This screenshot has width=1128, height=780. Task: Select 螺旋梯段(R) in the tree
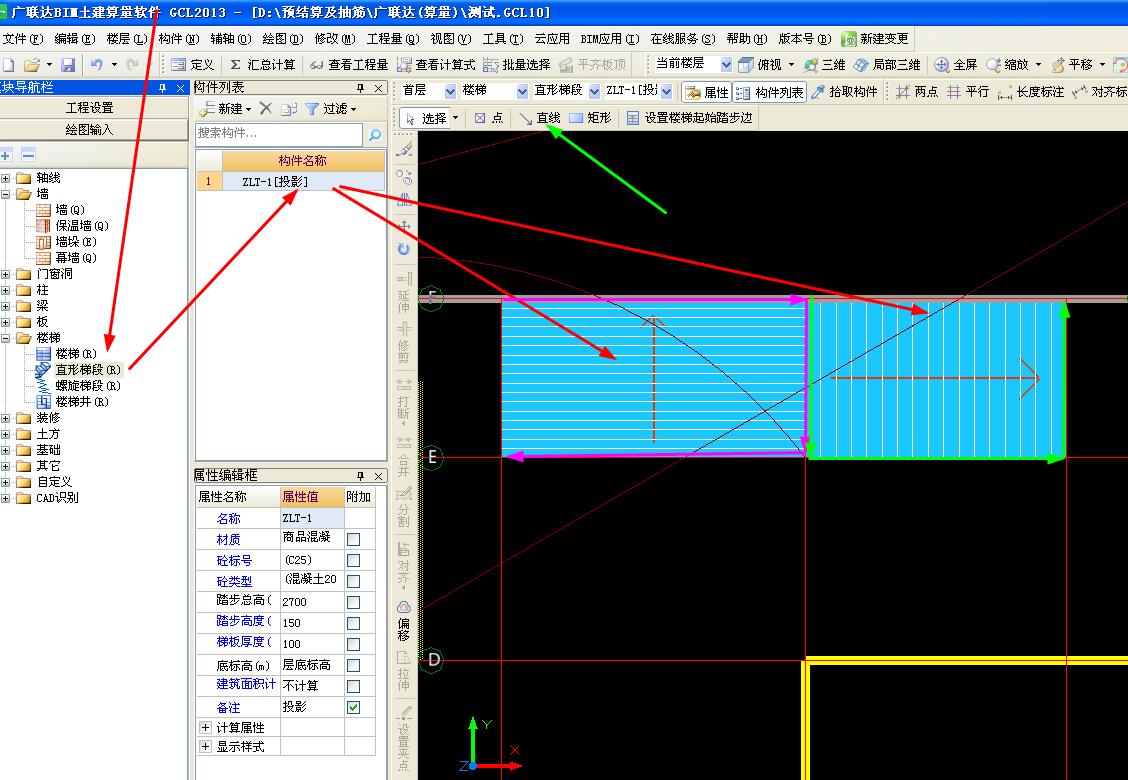88,386
